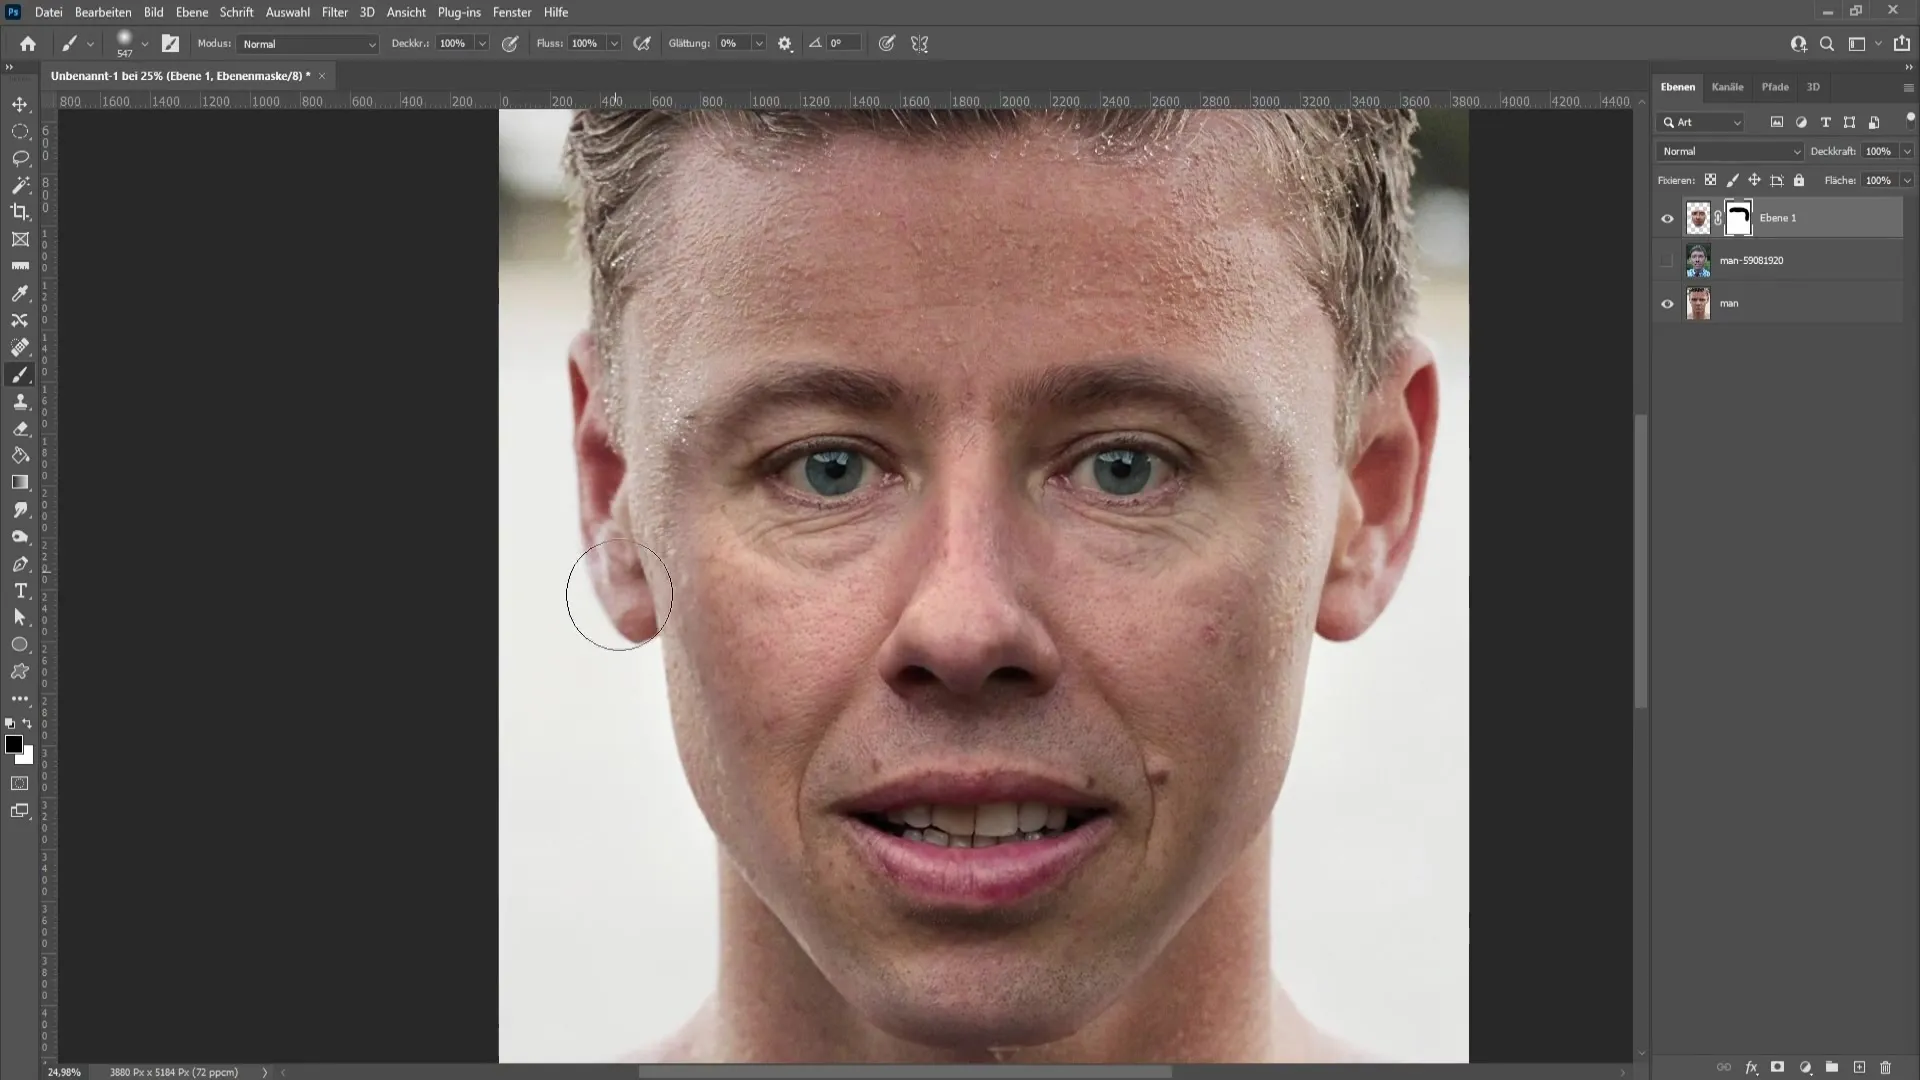1920x1080 pixels.
Task: Switch to the Kanäle tab
Action: coord(1727,86)
